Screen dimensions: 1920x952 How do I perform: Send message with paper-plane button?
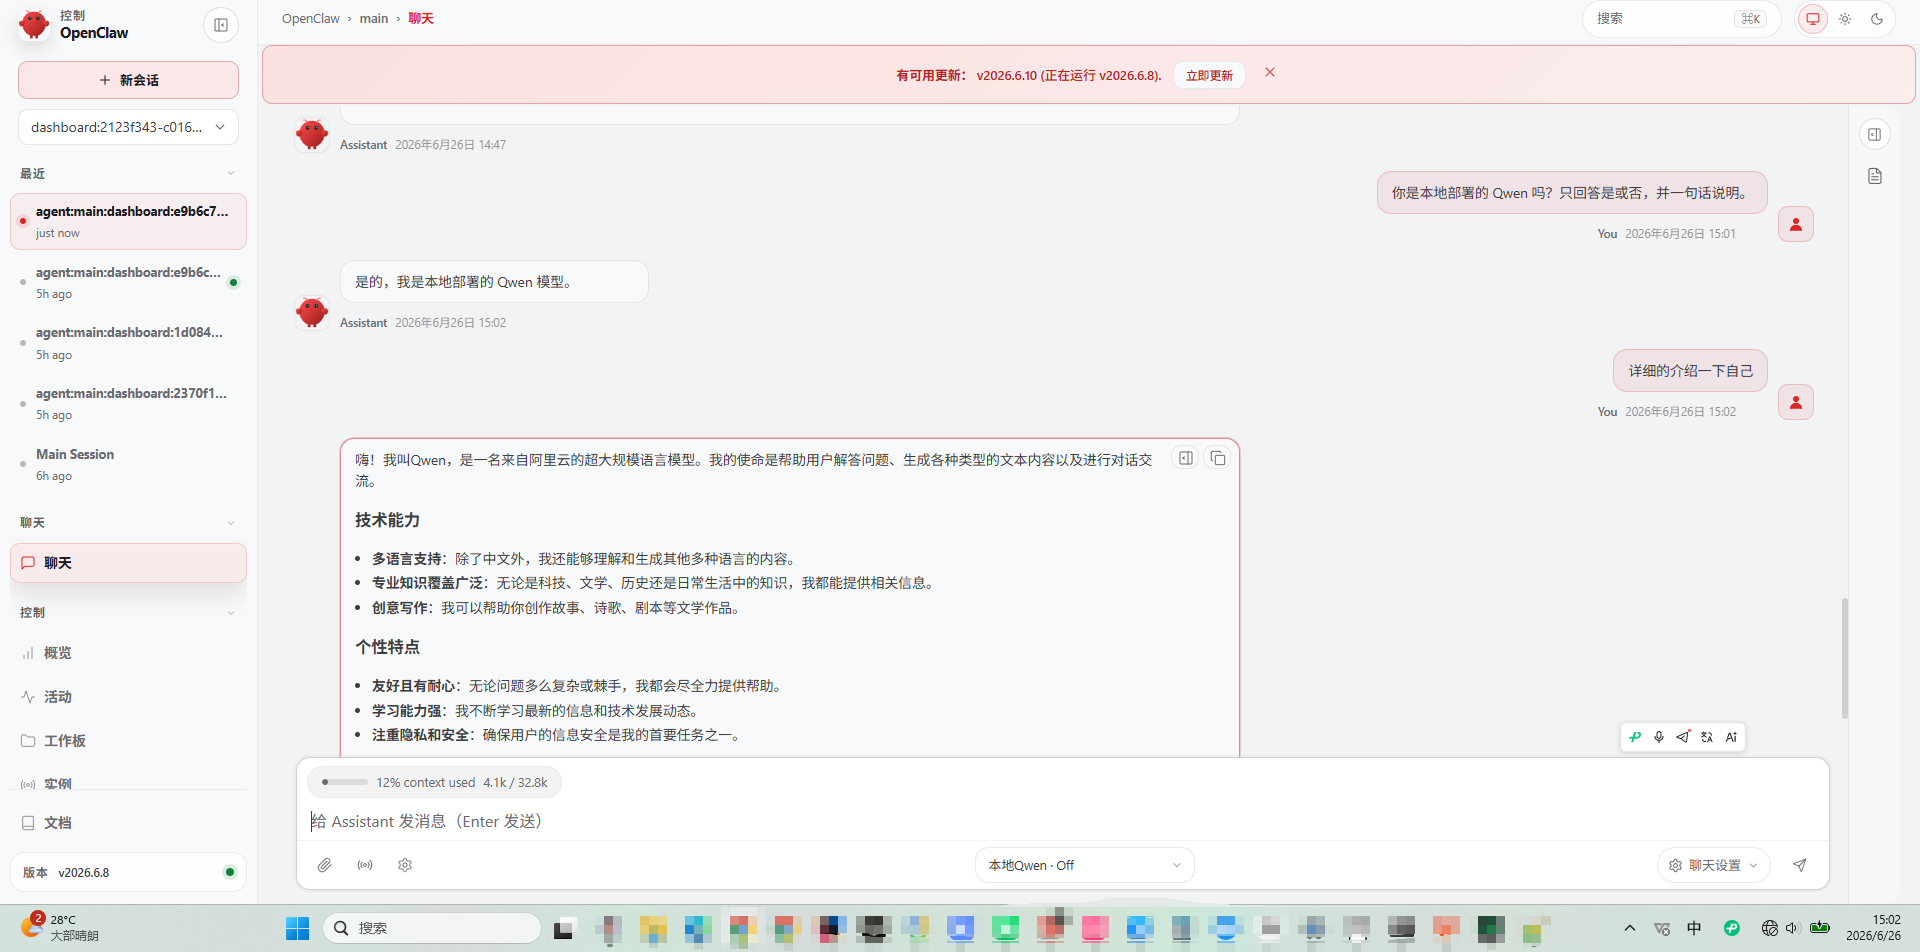click(x=1799, y=865)
